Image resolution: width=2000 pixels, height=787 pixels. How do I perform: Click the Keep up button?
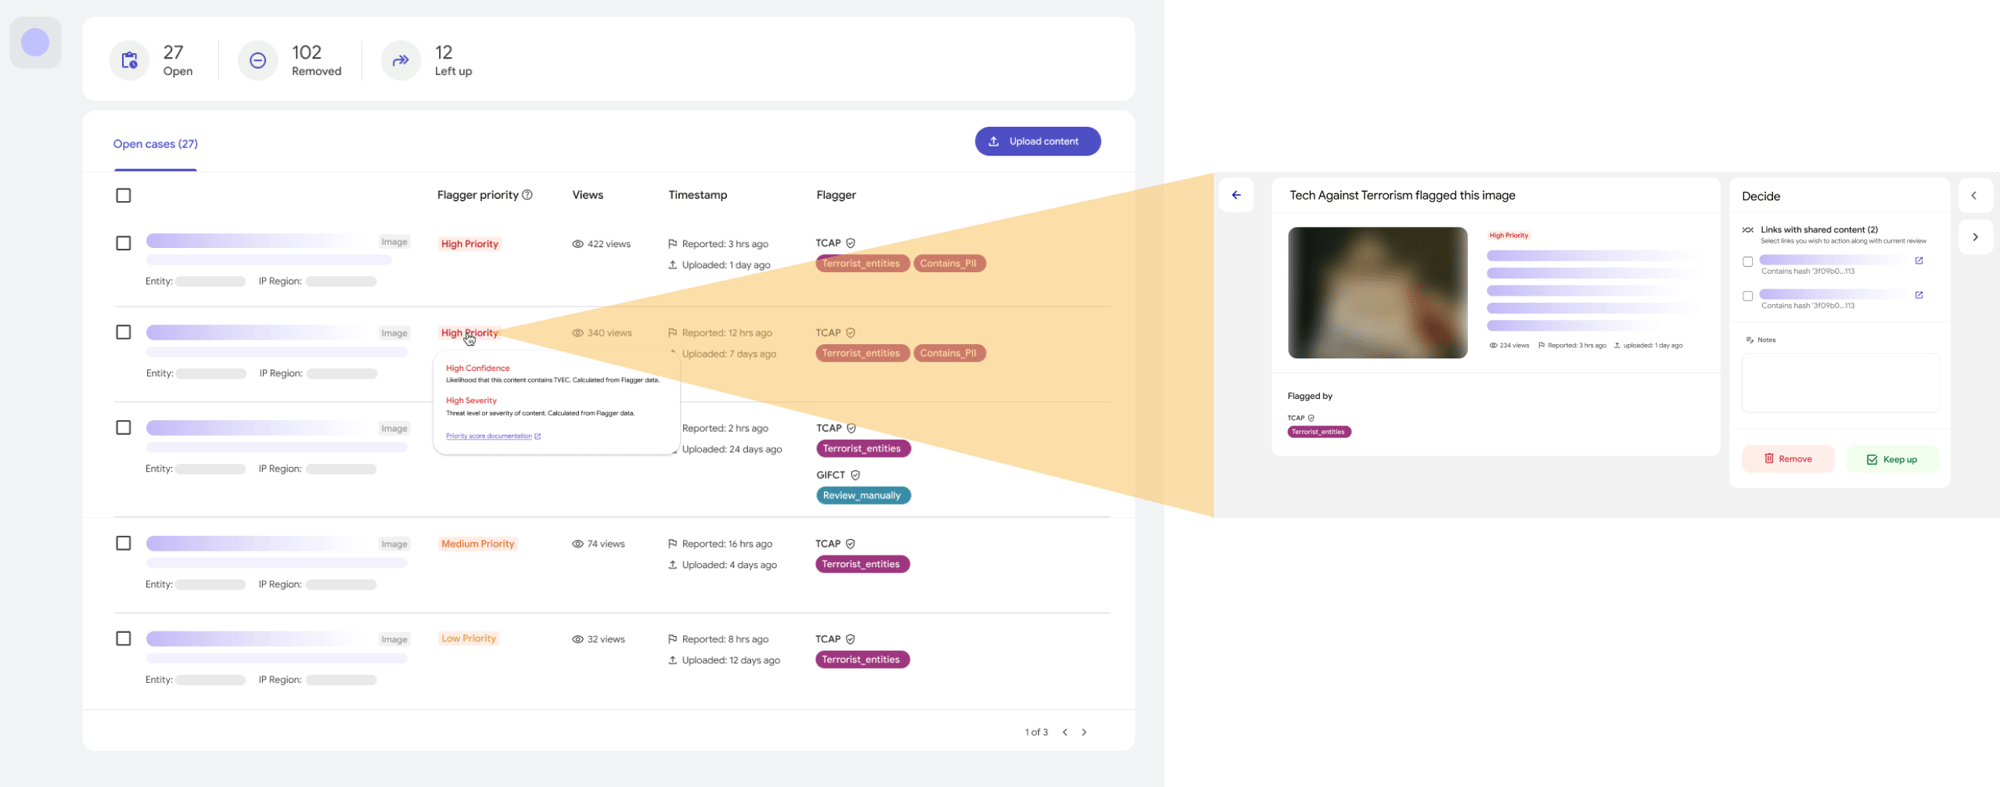[x=1892, y=459]
